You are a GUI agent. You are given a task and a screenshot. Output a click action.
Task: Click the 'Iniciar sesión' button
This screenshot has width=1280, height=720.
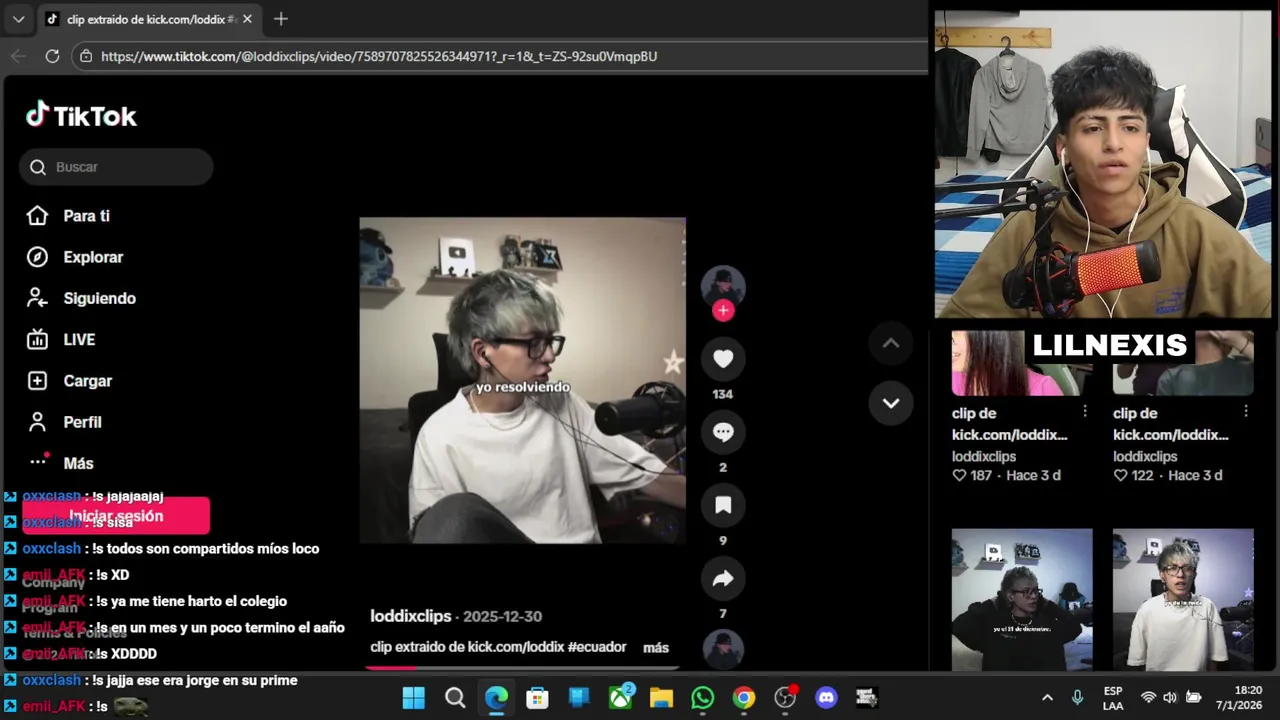pos(116,516)
